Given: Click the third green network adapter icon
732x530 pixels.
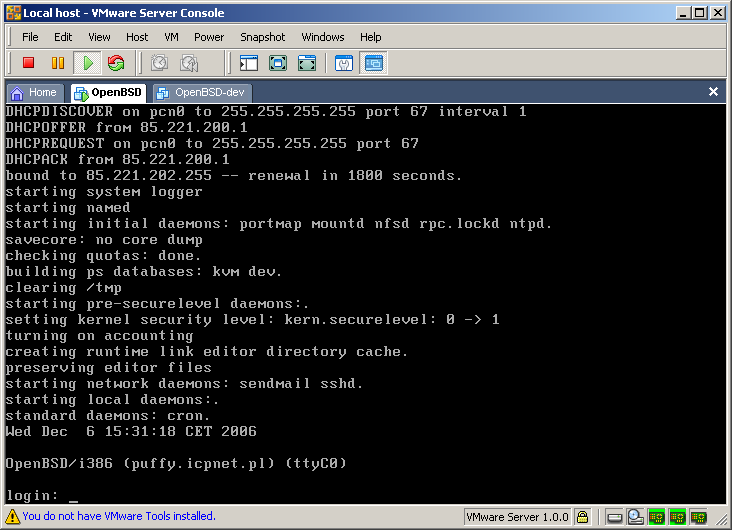Looking at the screenshot, I should click(x=698, y=517).
